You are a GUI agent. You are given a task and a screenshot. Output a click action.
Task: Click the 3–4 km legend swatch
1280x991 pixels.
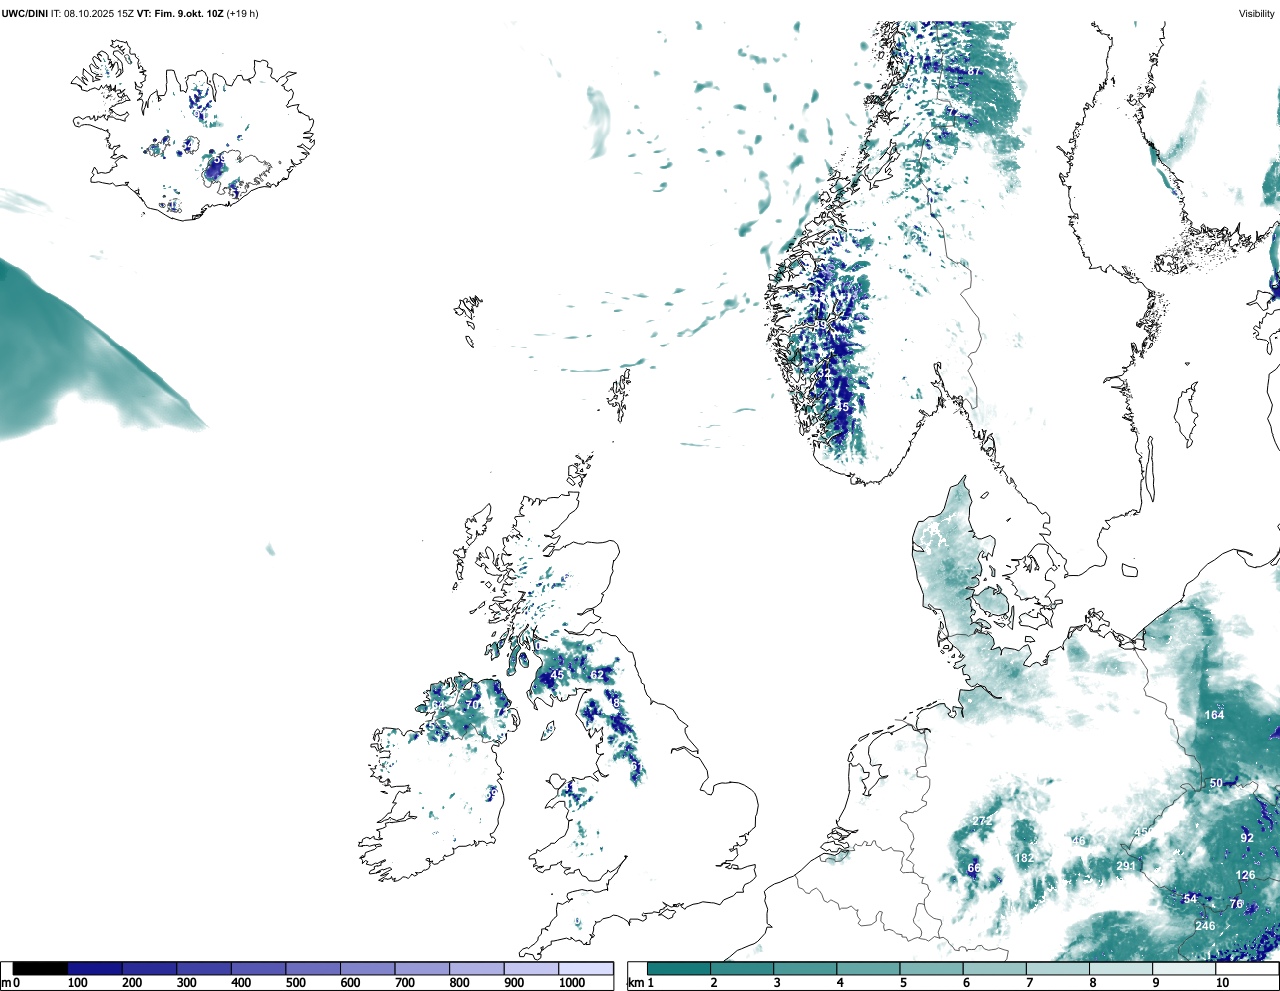tap(805, 968)
